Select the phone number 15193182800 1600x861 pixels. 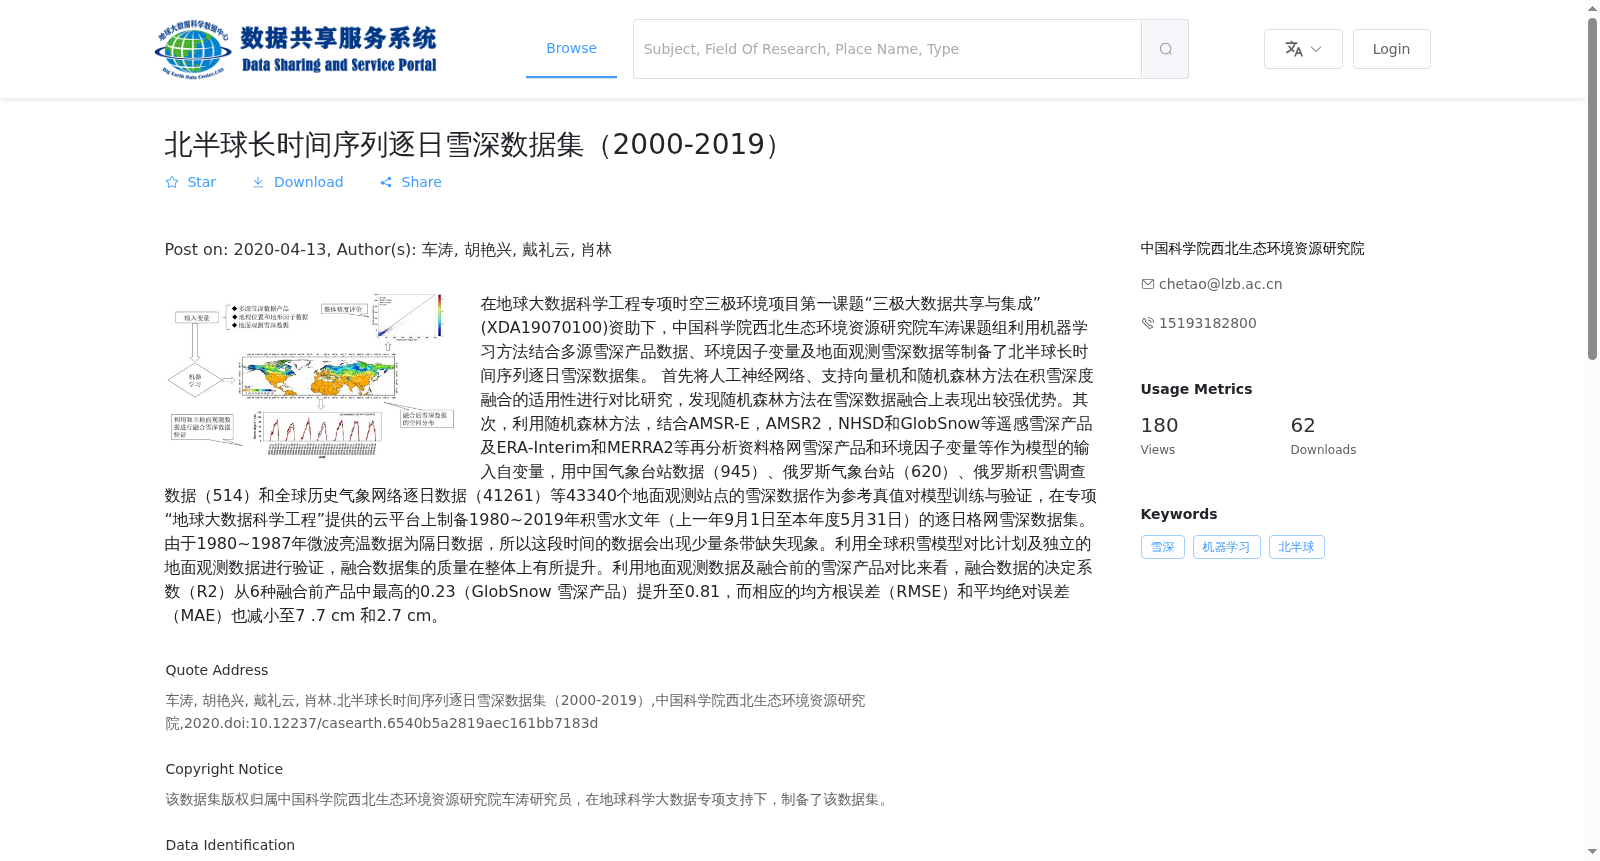pos(1207,323)
